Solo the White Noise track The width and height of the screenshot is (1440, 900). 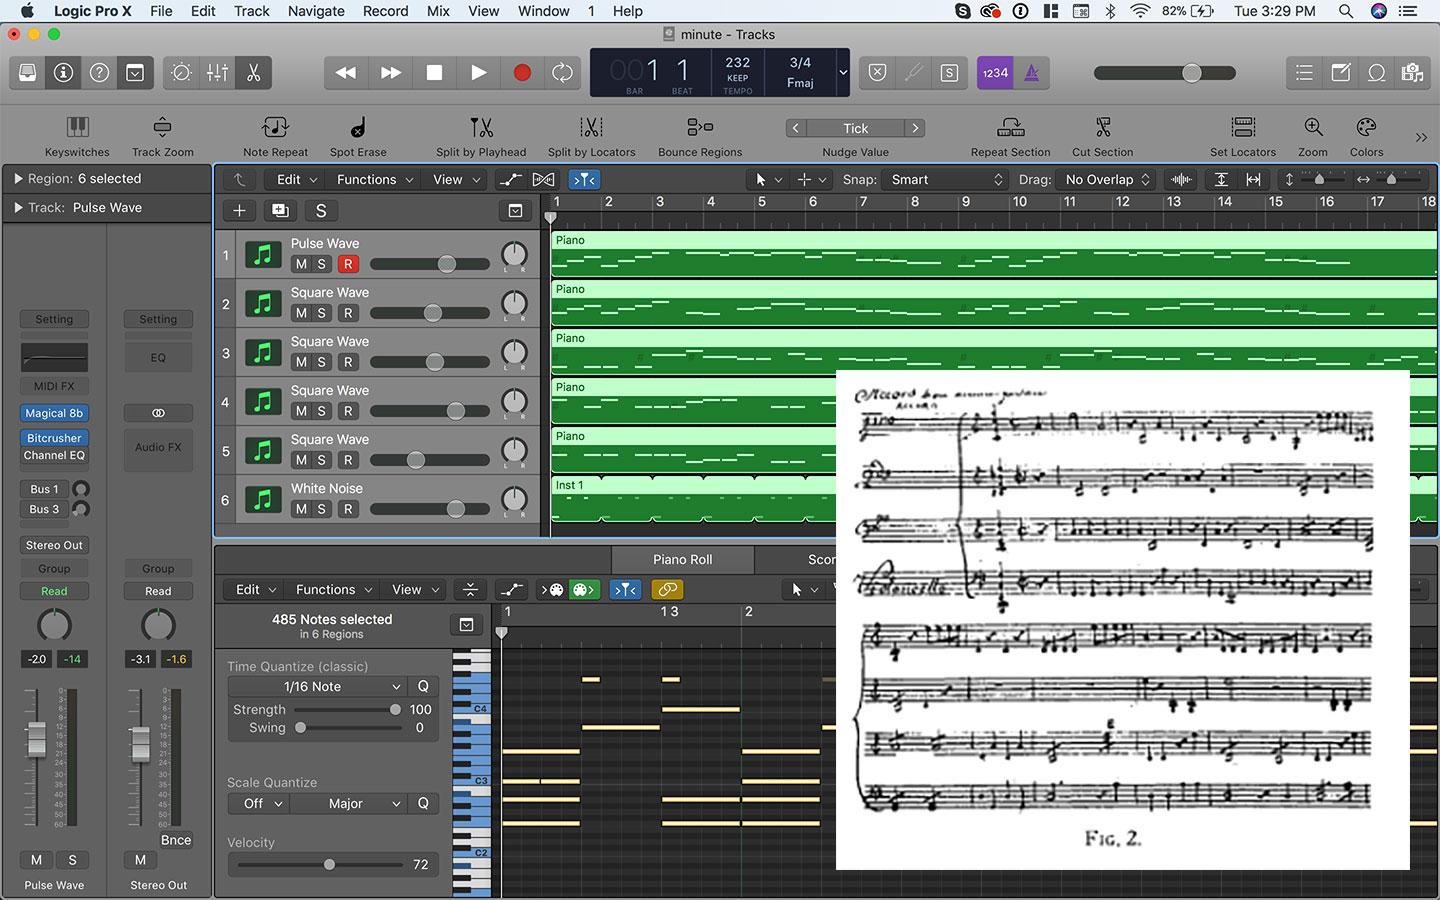click(x=322, y=509)
